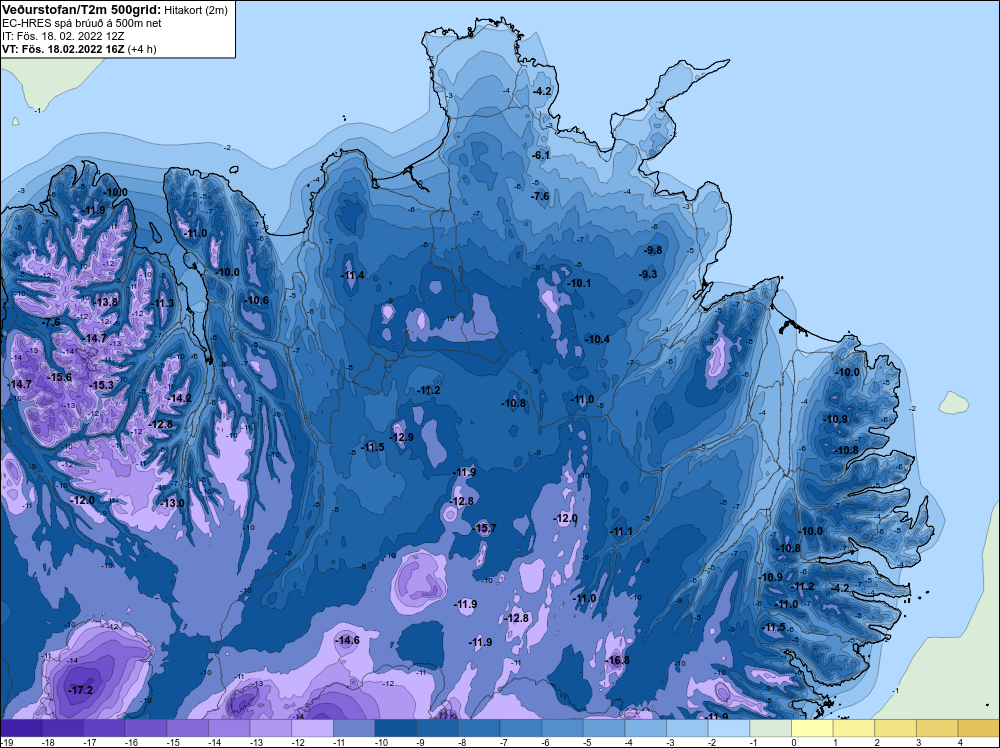Pick the legend swatch labeled -8
This screenshot has height=748, width=1000.
pyautogui.click(x=479, y=728)
